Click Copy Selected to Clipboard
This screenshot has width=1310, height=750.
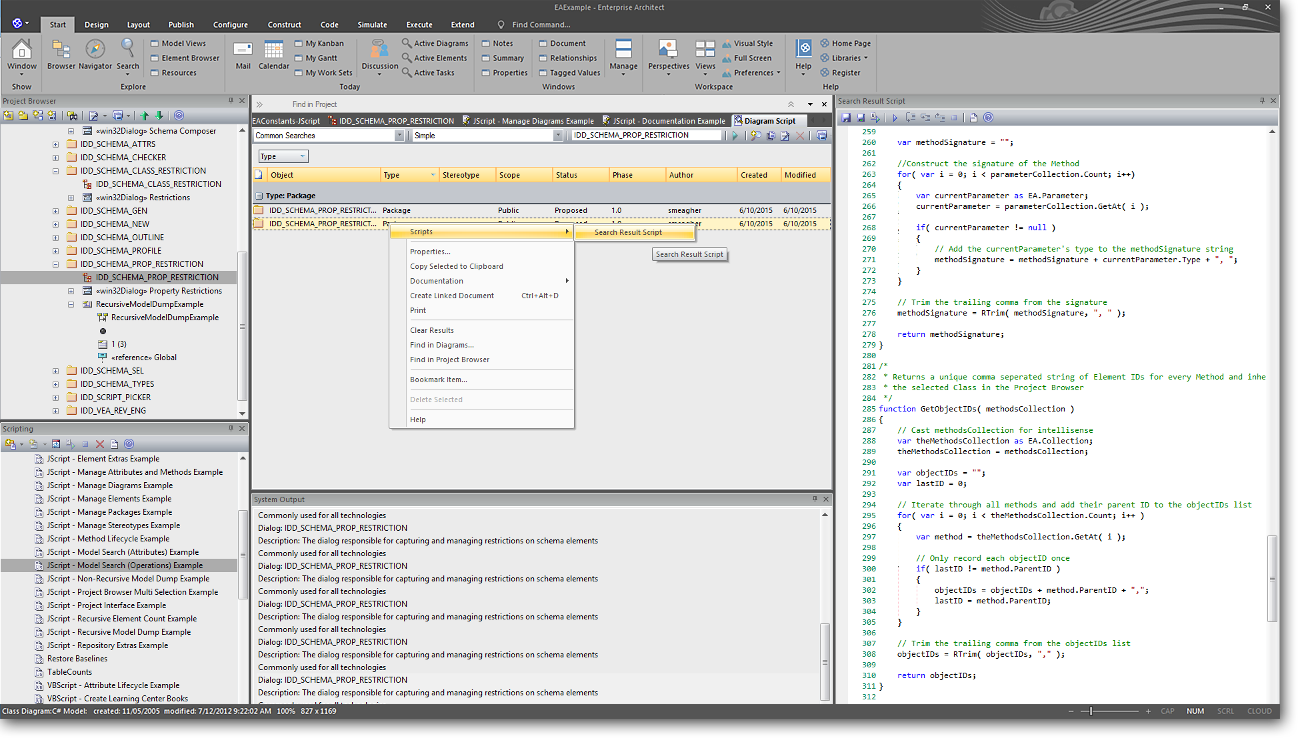coord(456,266)
